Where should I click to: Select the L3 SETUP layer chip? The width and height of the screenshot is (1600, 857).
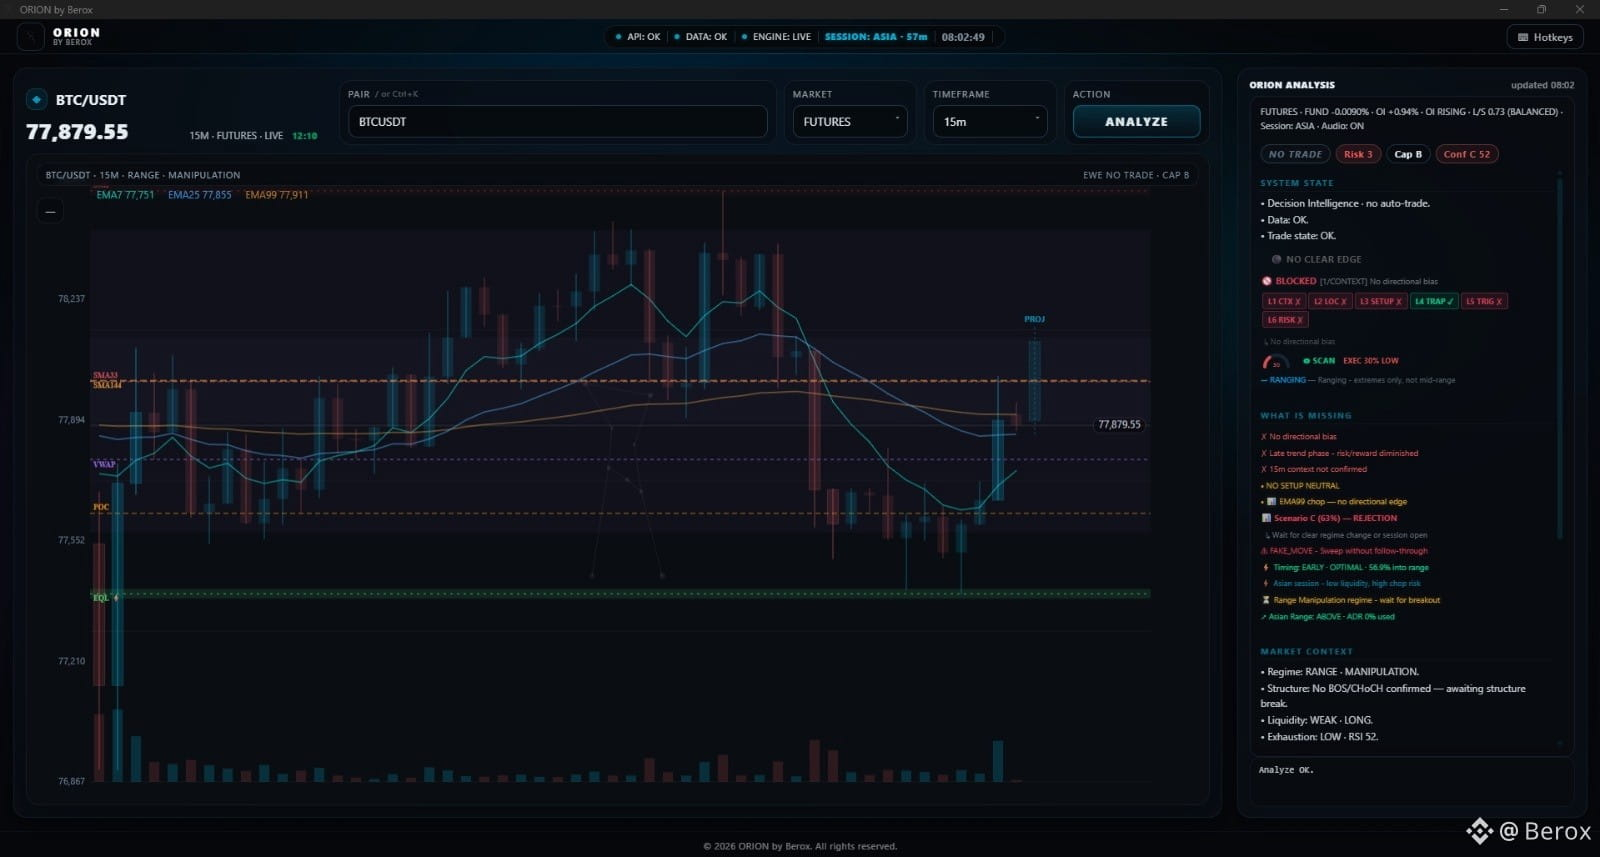point(1381,301)
